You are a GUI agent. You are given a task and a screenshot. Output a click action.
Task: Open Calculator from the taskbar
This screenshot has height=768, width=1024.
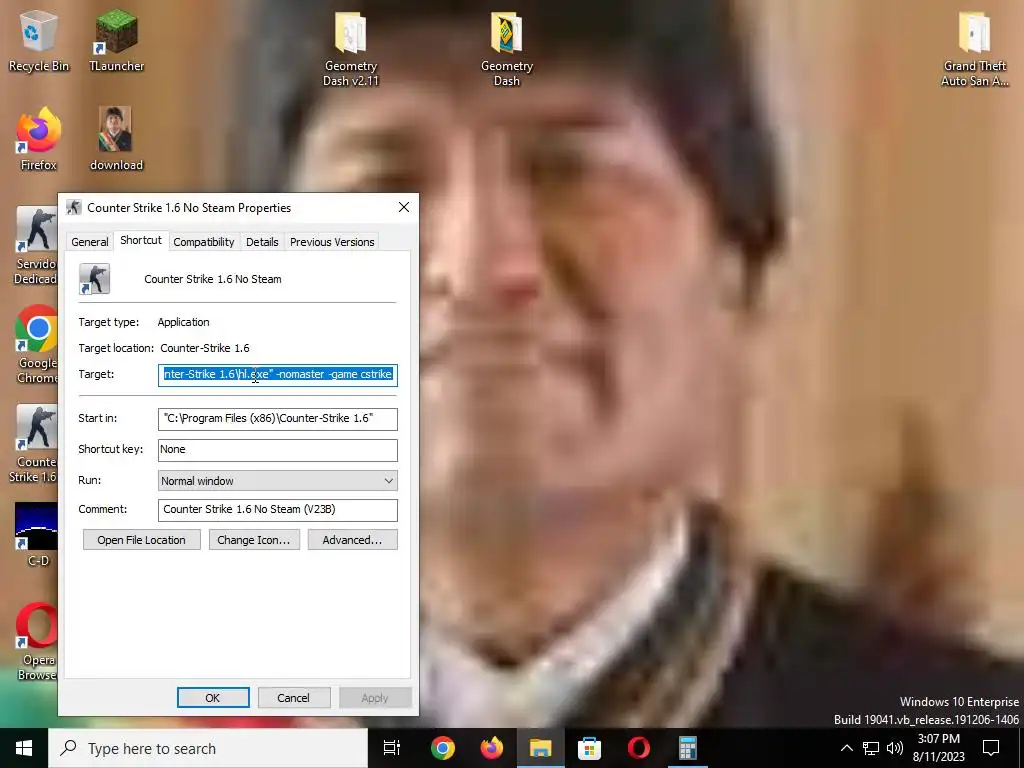coord(687,748)
